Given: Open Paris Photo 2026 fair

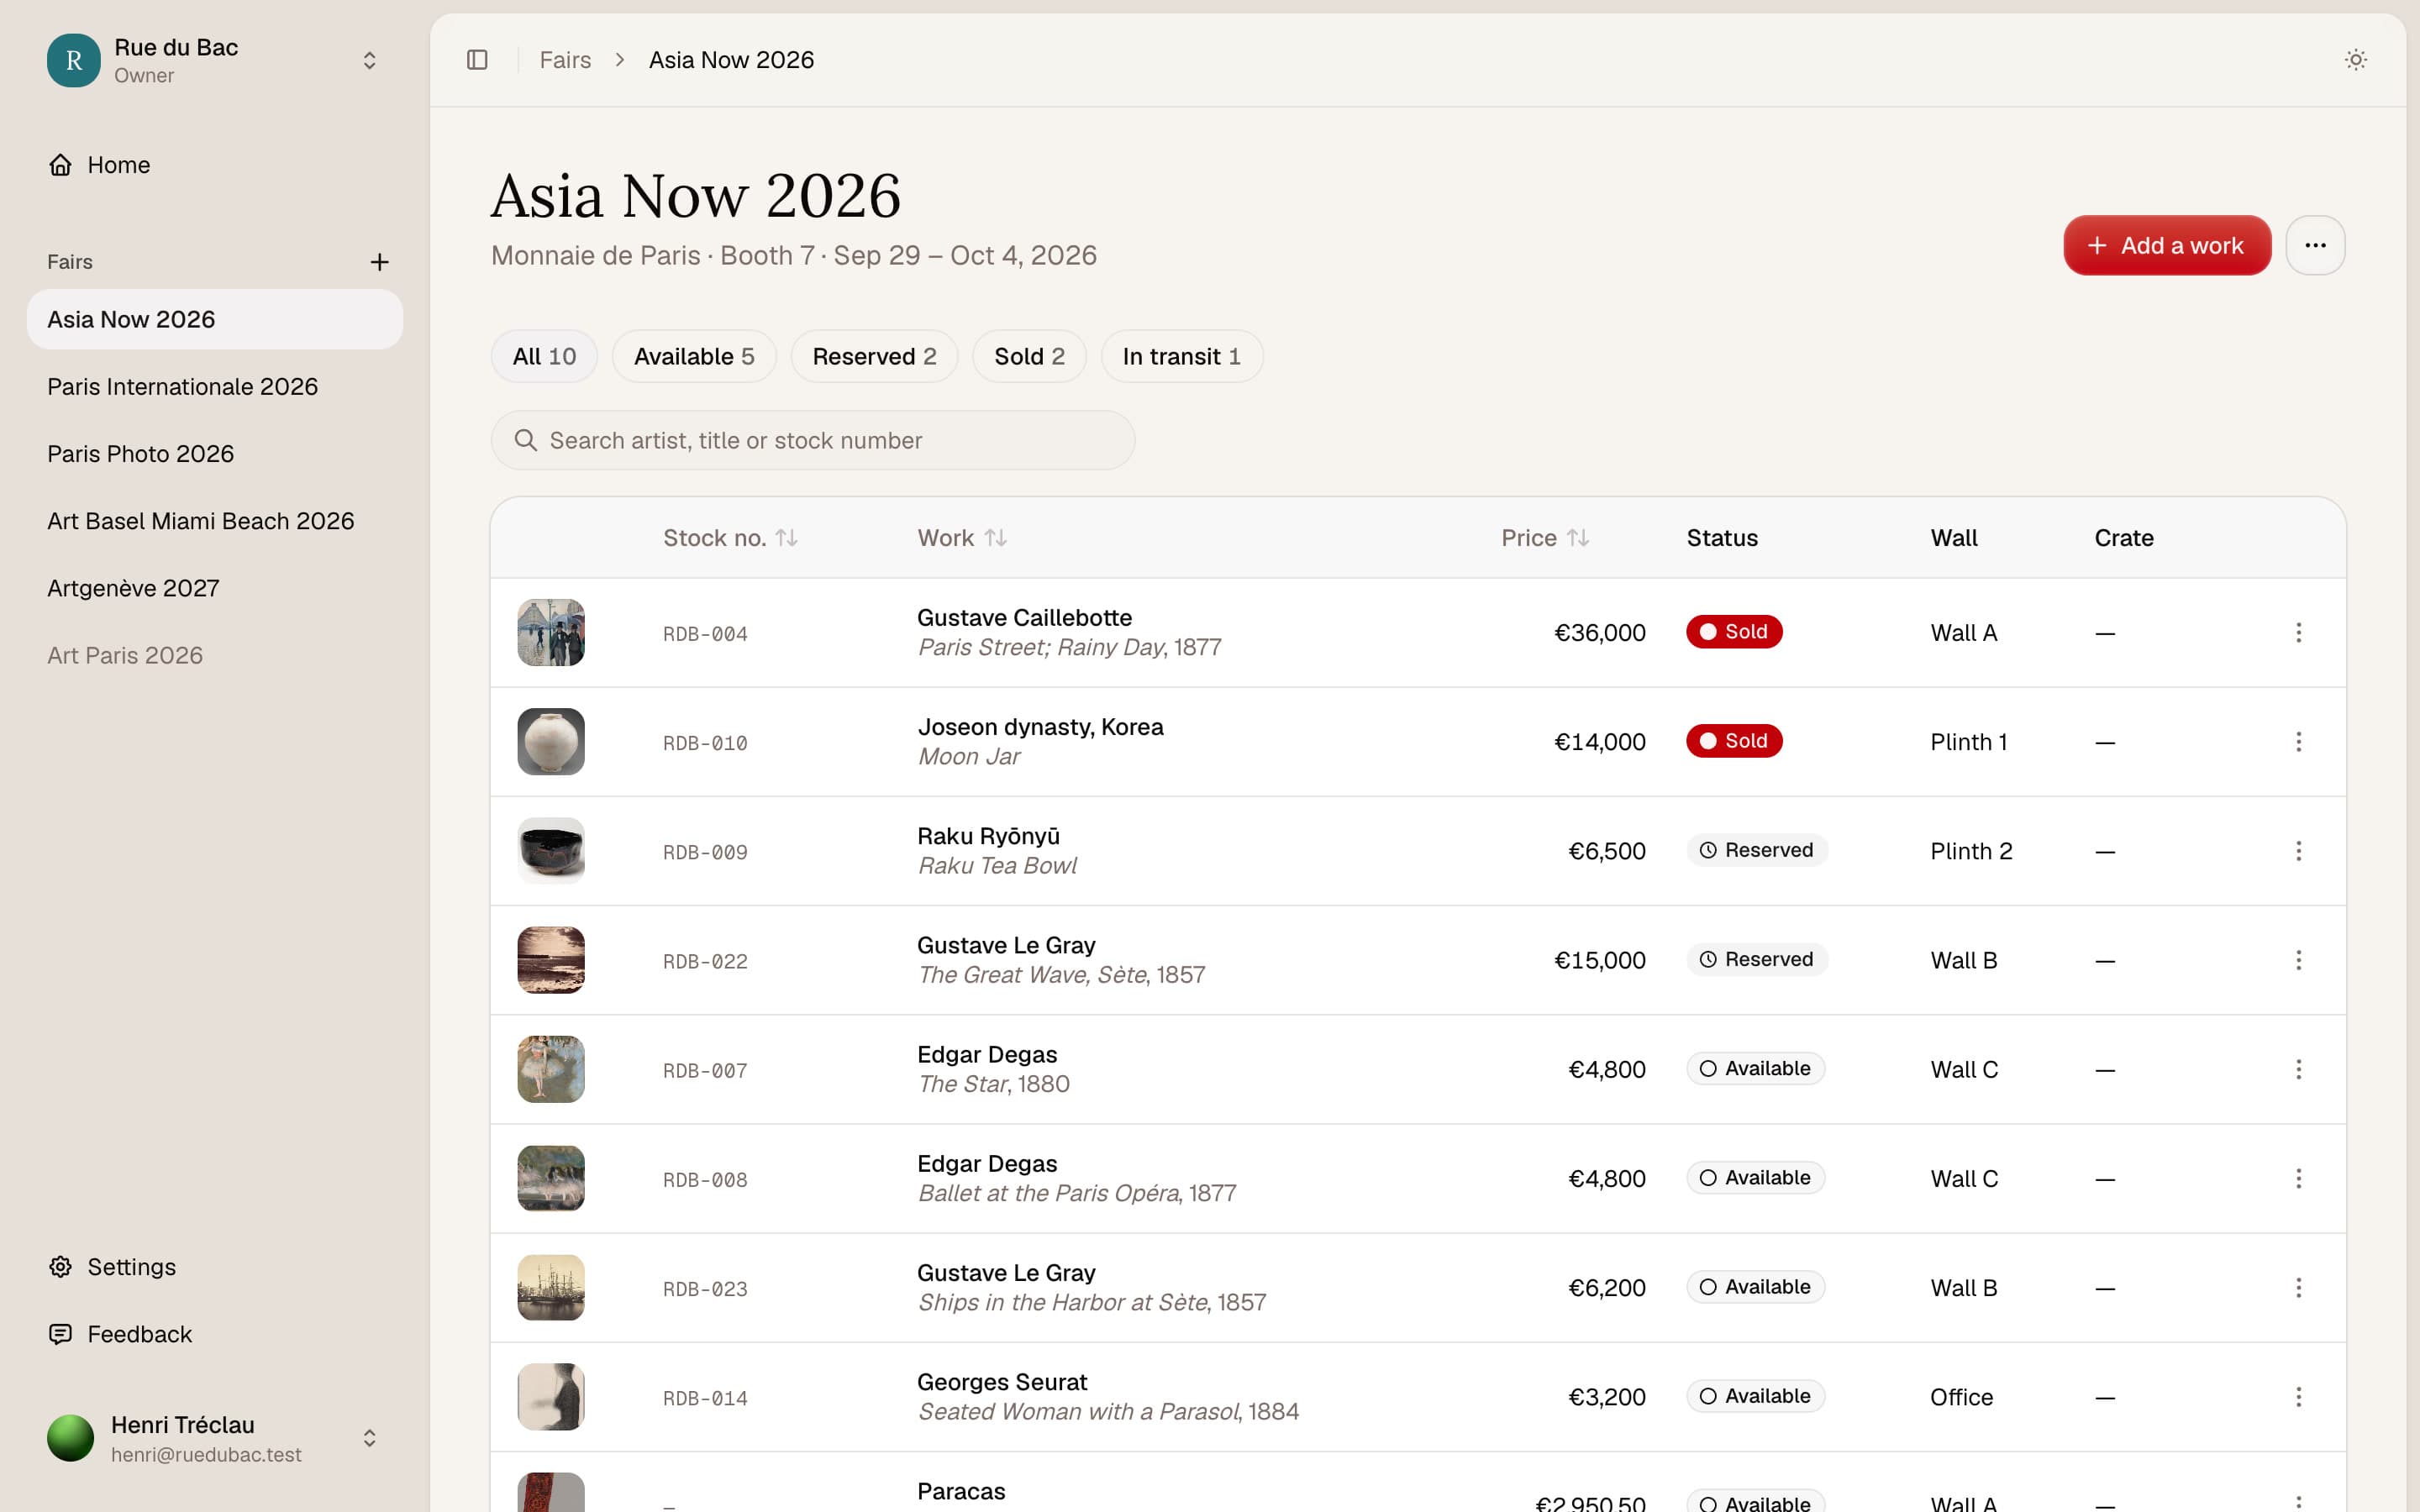Looking at the screenshot, I should point(215,454).
